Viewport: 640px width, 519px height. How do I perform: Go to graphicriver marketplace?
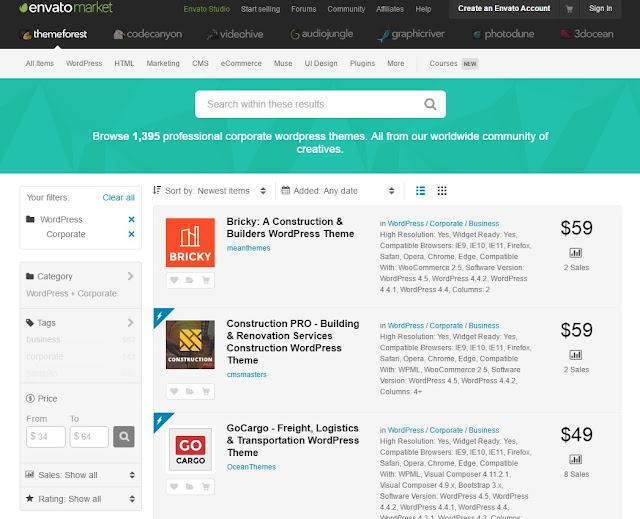tap(411, 34)
